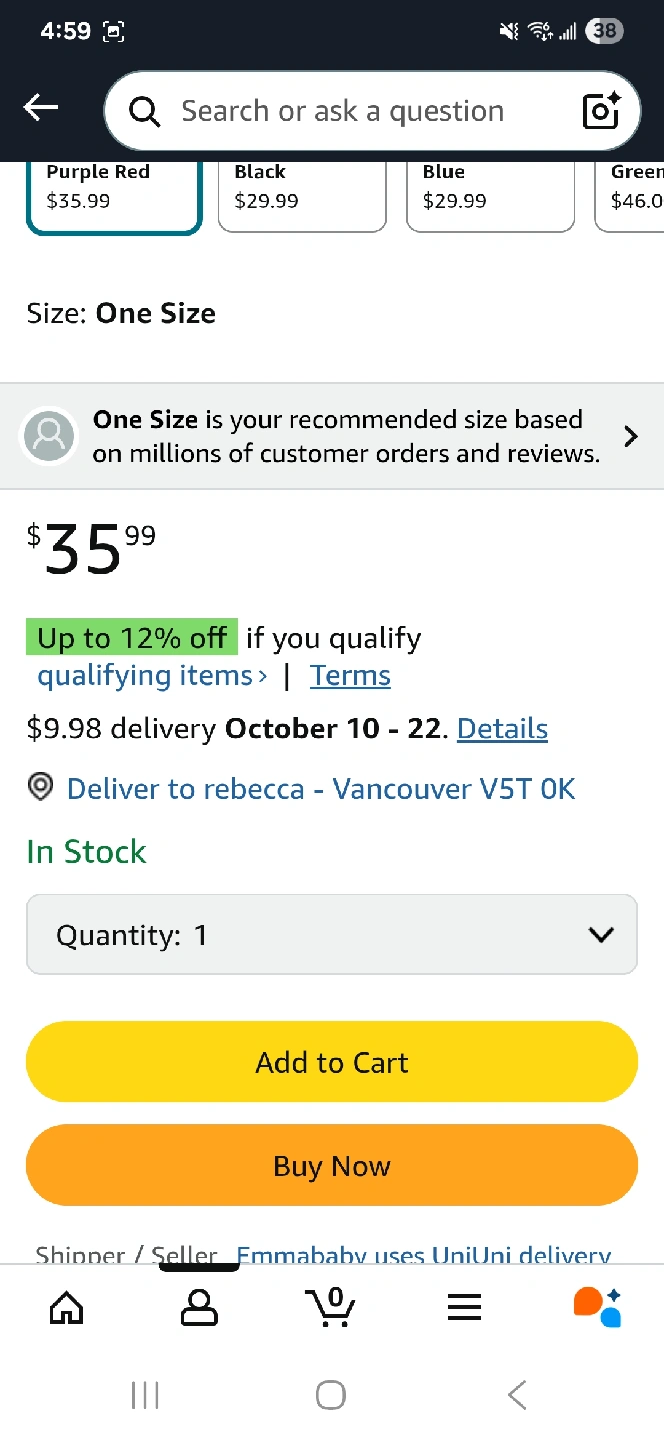Tap the delivery location pin icon
This screenshot has height=1440, width=664.
click(40, 788)
